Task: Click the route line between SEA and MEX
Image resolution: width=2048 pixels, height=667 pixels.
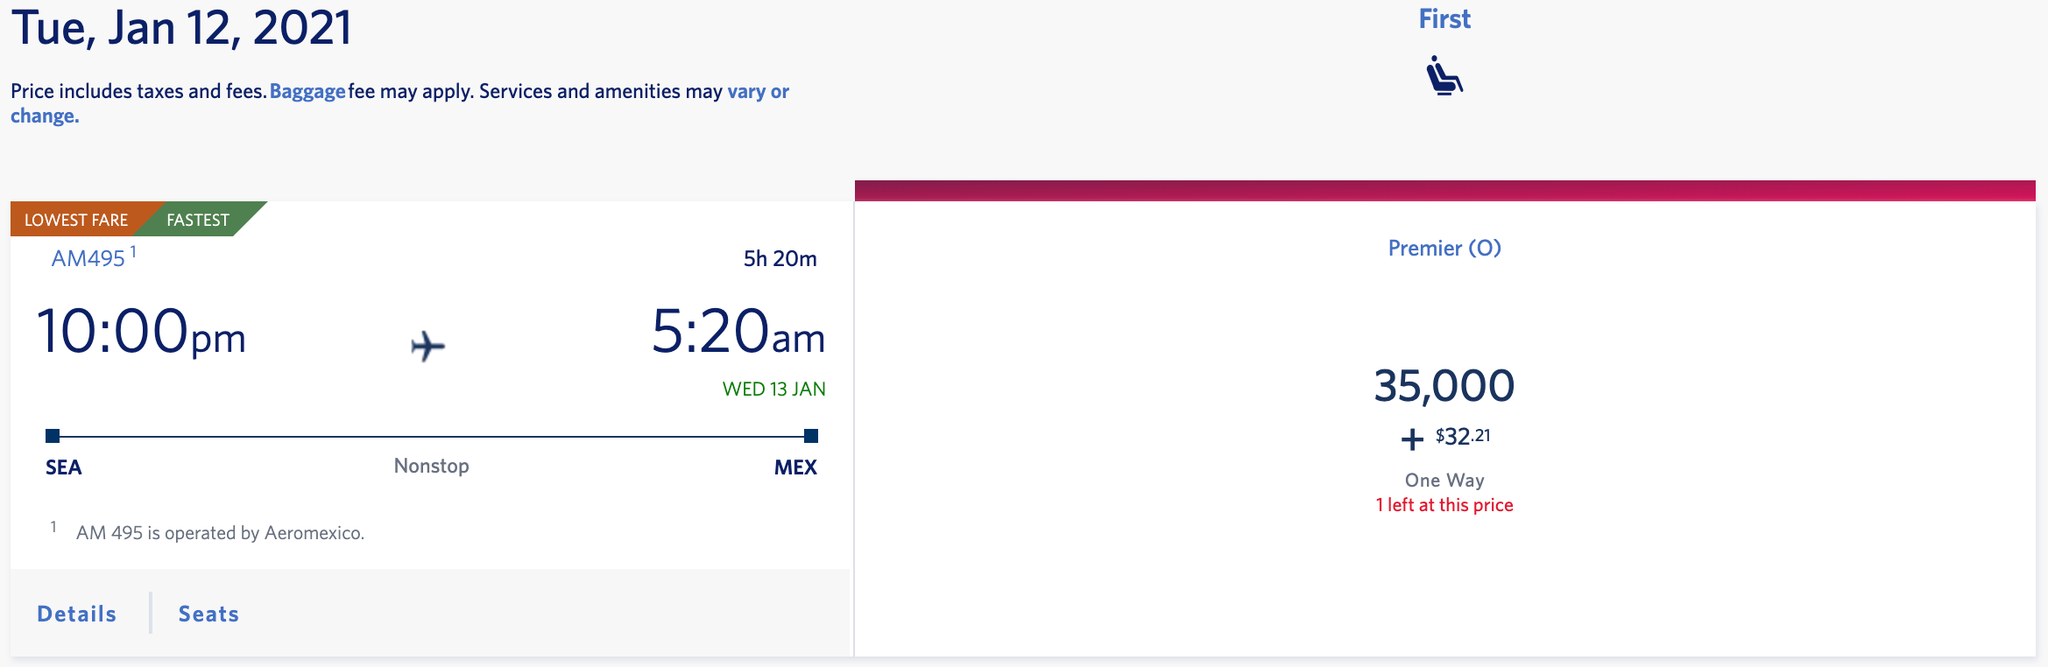Action: [x=430, y=435]
